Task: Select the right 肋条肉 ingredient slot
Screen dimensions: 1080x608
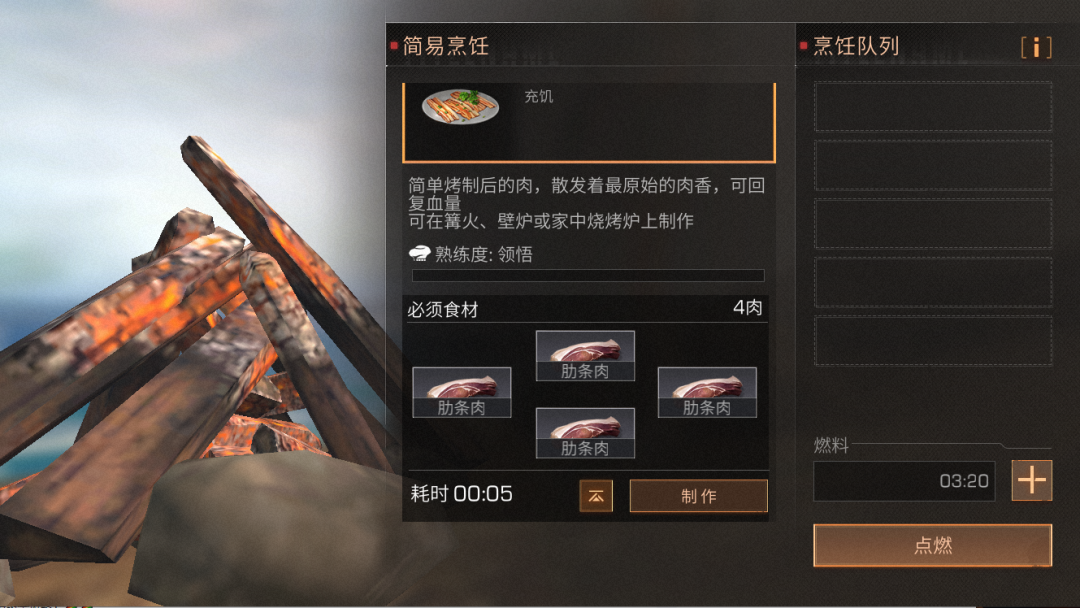Action: point(707,392)
